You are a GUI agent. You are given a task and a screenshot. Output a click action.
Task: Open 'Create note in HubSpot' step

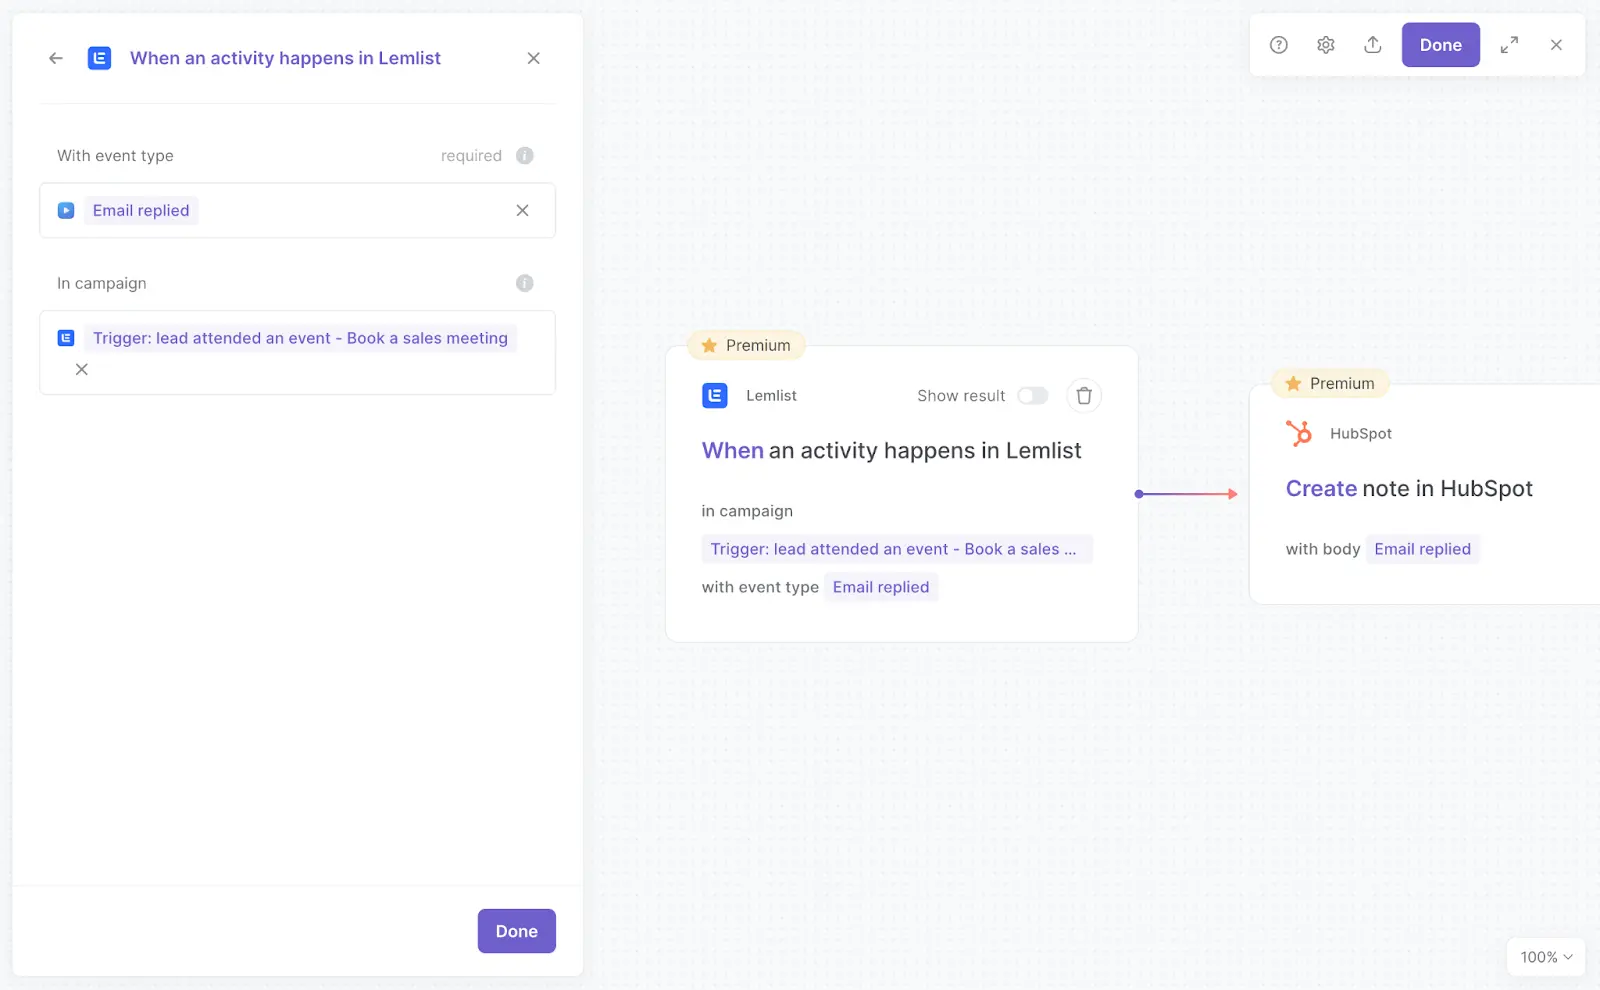point(1409,489)
